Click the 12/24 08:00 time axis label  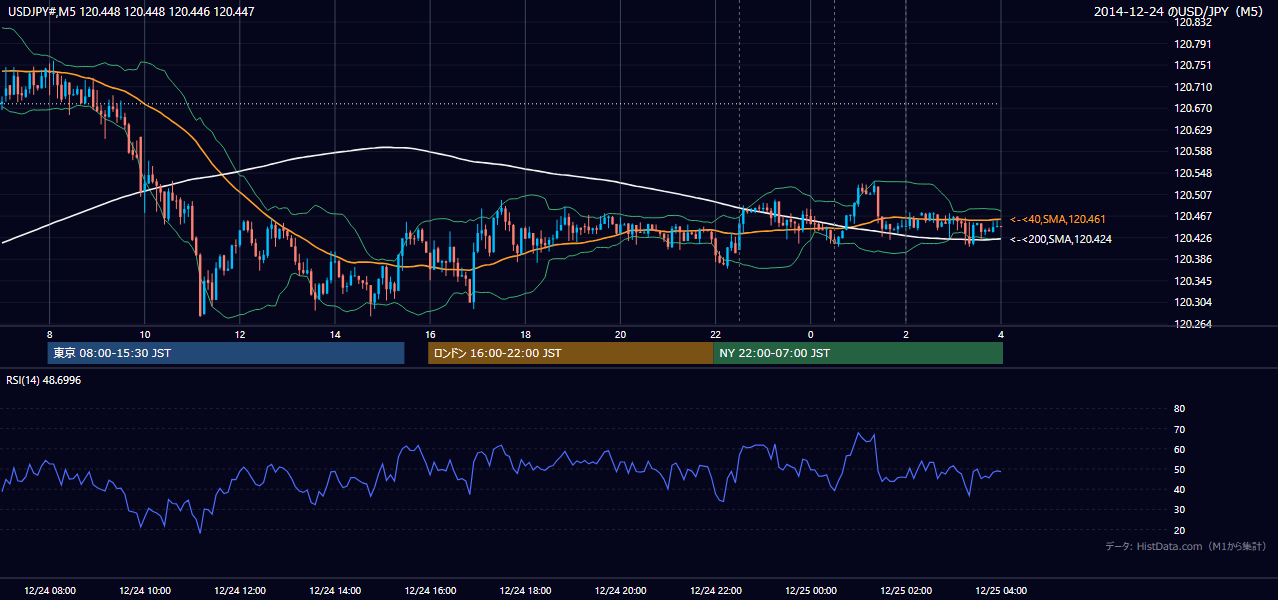50,591
